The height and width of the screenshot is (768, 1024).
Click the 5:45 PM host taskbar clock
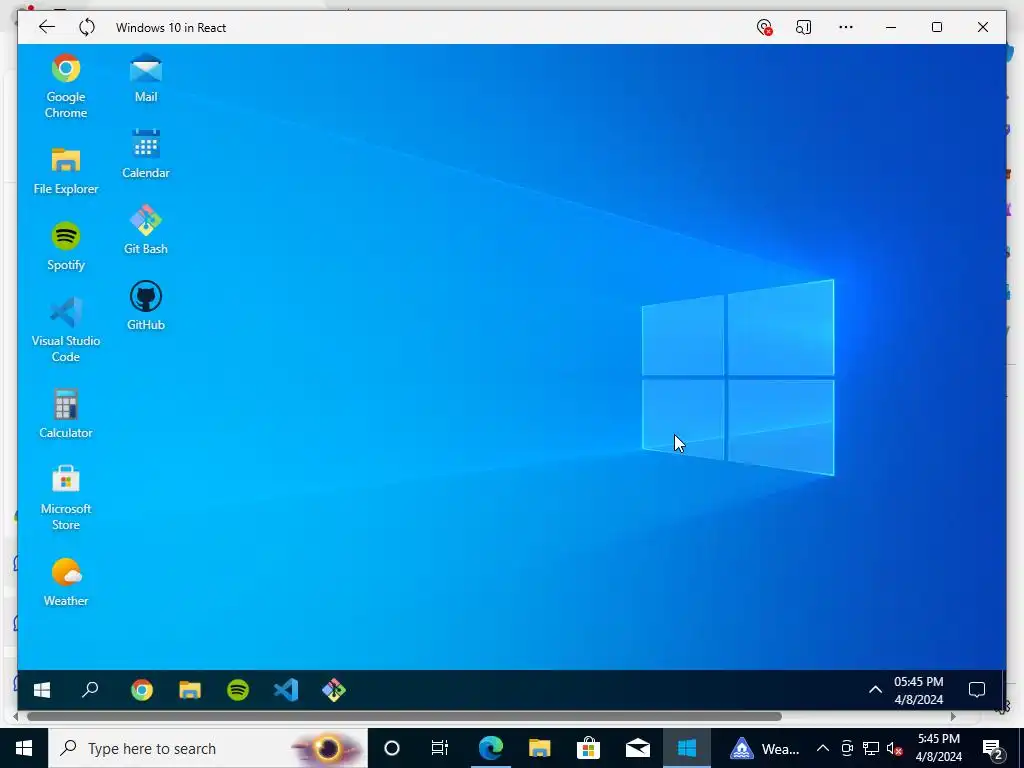938,748
